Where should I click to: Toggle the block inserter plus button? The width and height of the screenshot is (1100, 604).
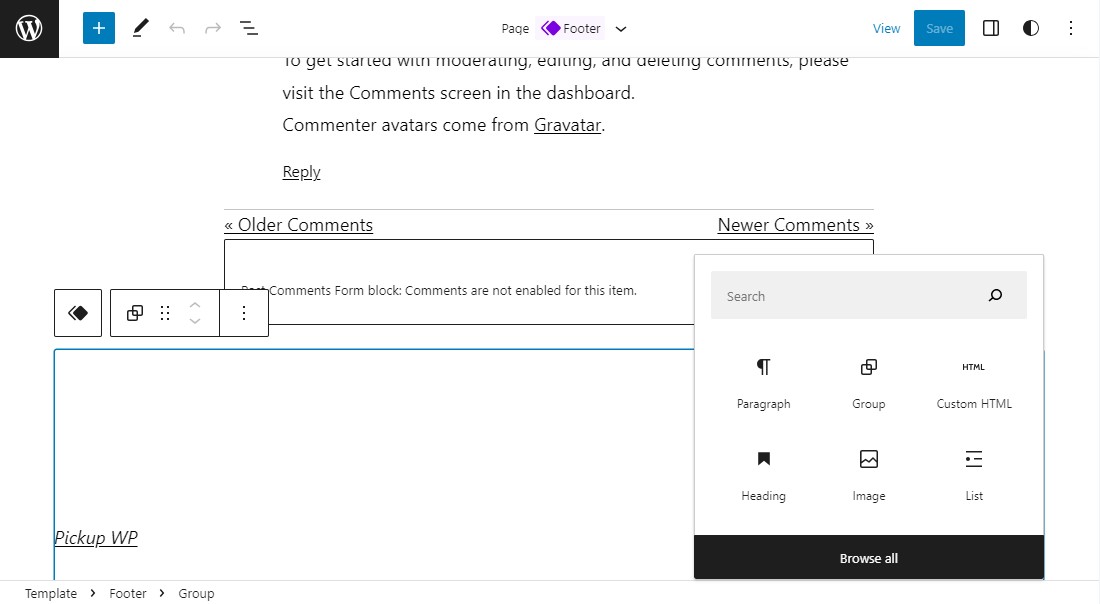tap(99, 28)
